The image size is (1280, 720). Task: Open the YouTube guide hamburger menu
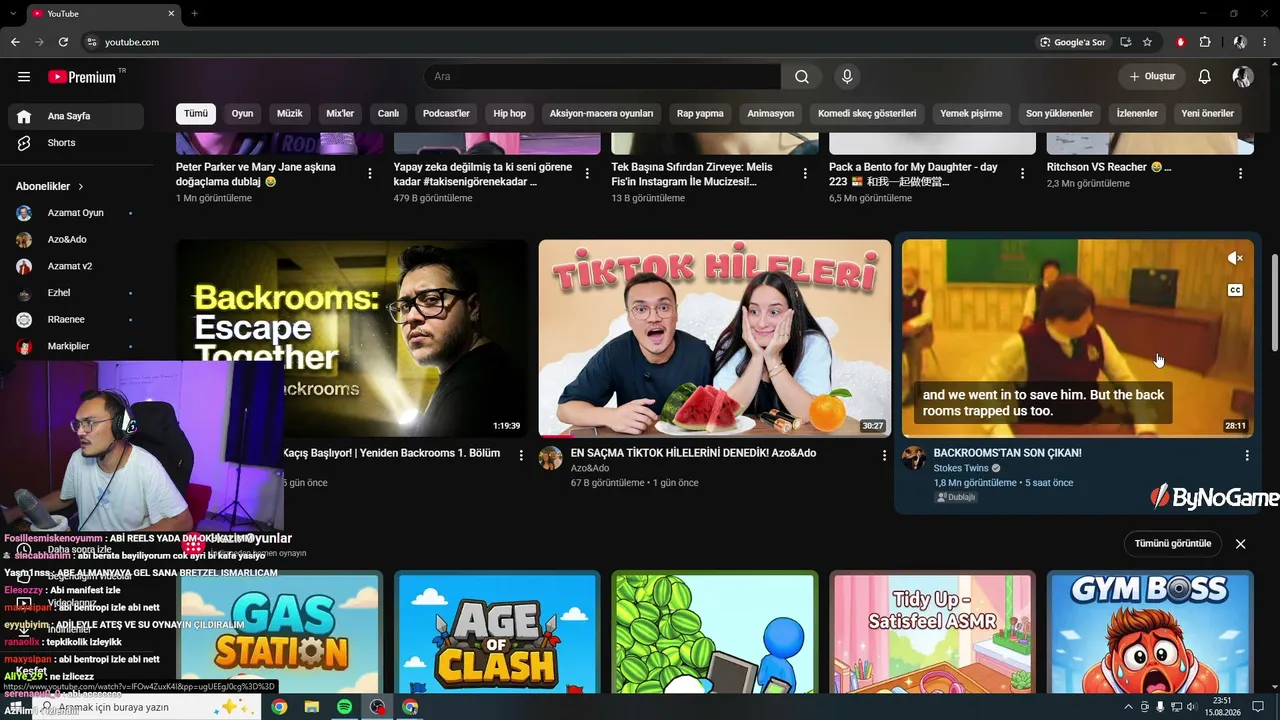(24, 77)
